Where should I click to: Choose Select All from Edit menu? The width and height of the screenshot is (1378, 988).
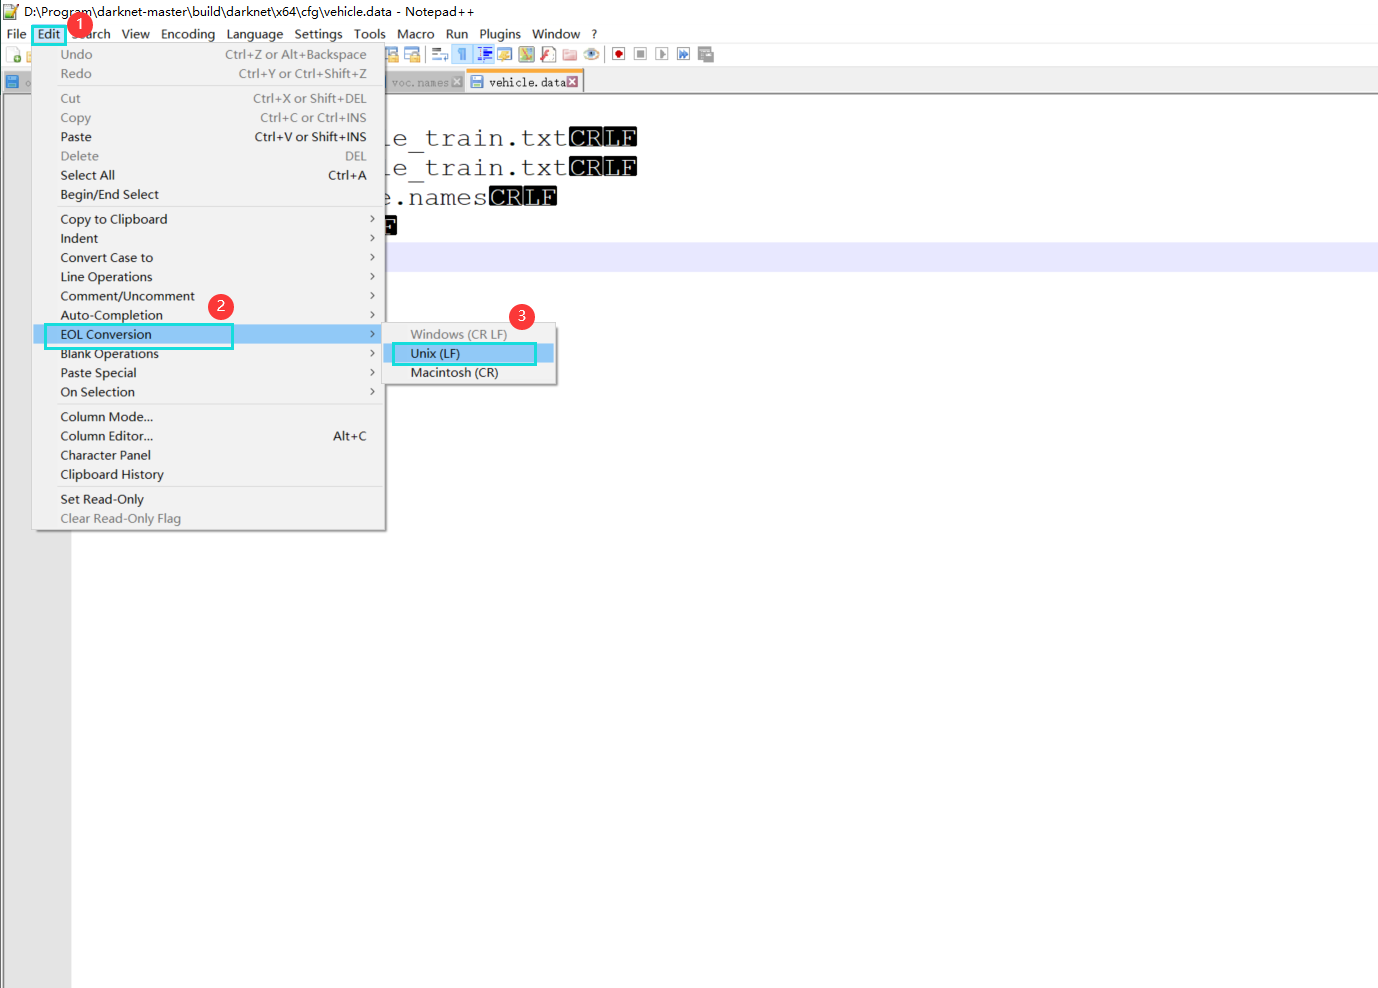(x=87, y=175)
